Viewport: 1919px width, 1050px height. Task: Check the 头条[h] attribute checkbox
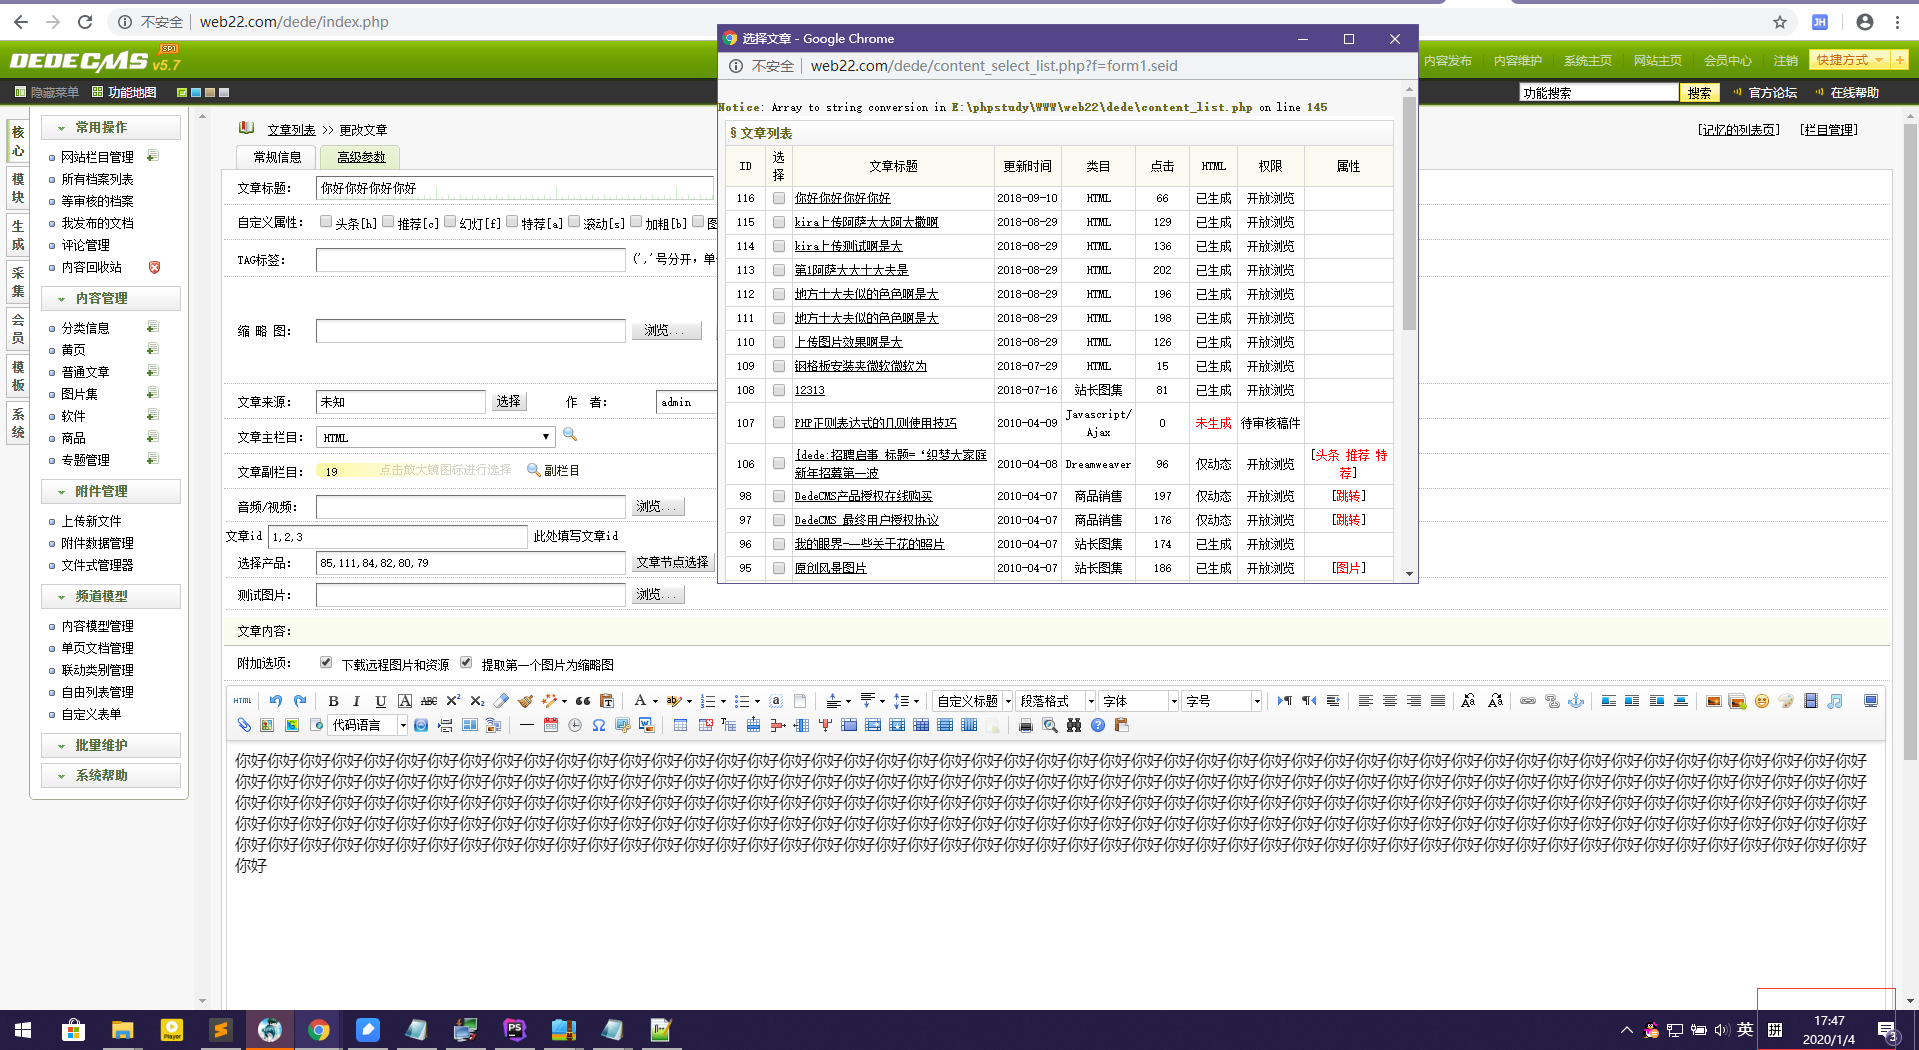326,222
